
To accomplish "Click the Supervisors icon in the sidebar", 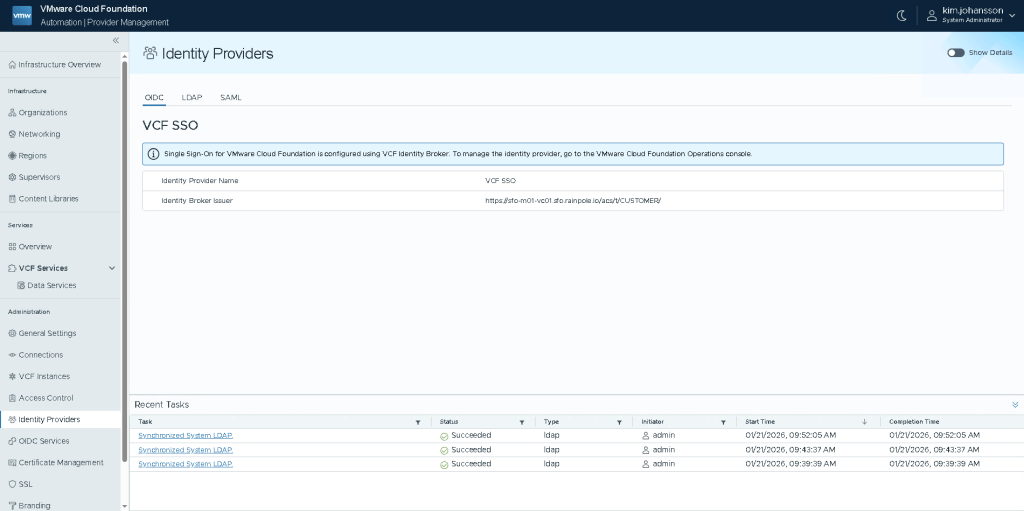I will [x=12, y=177].
